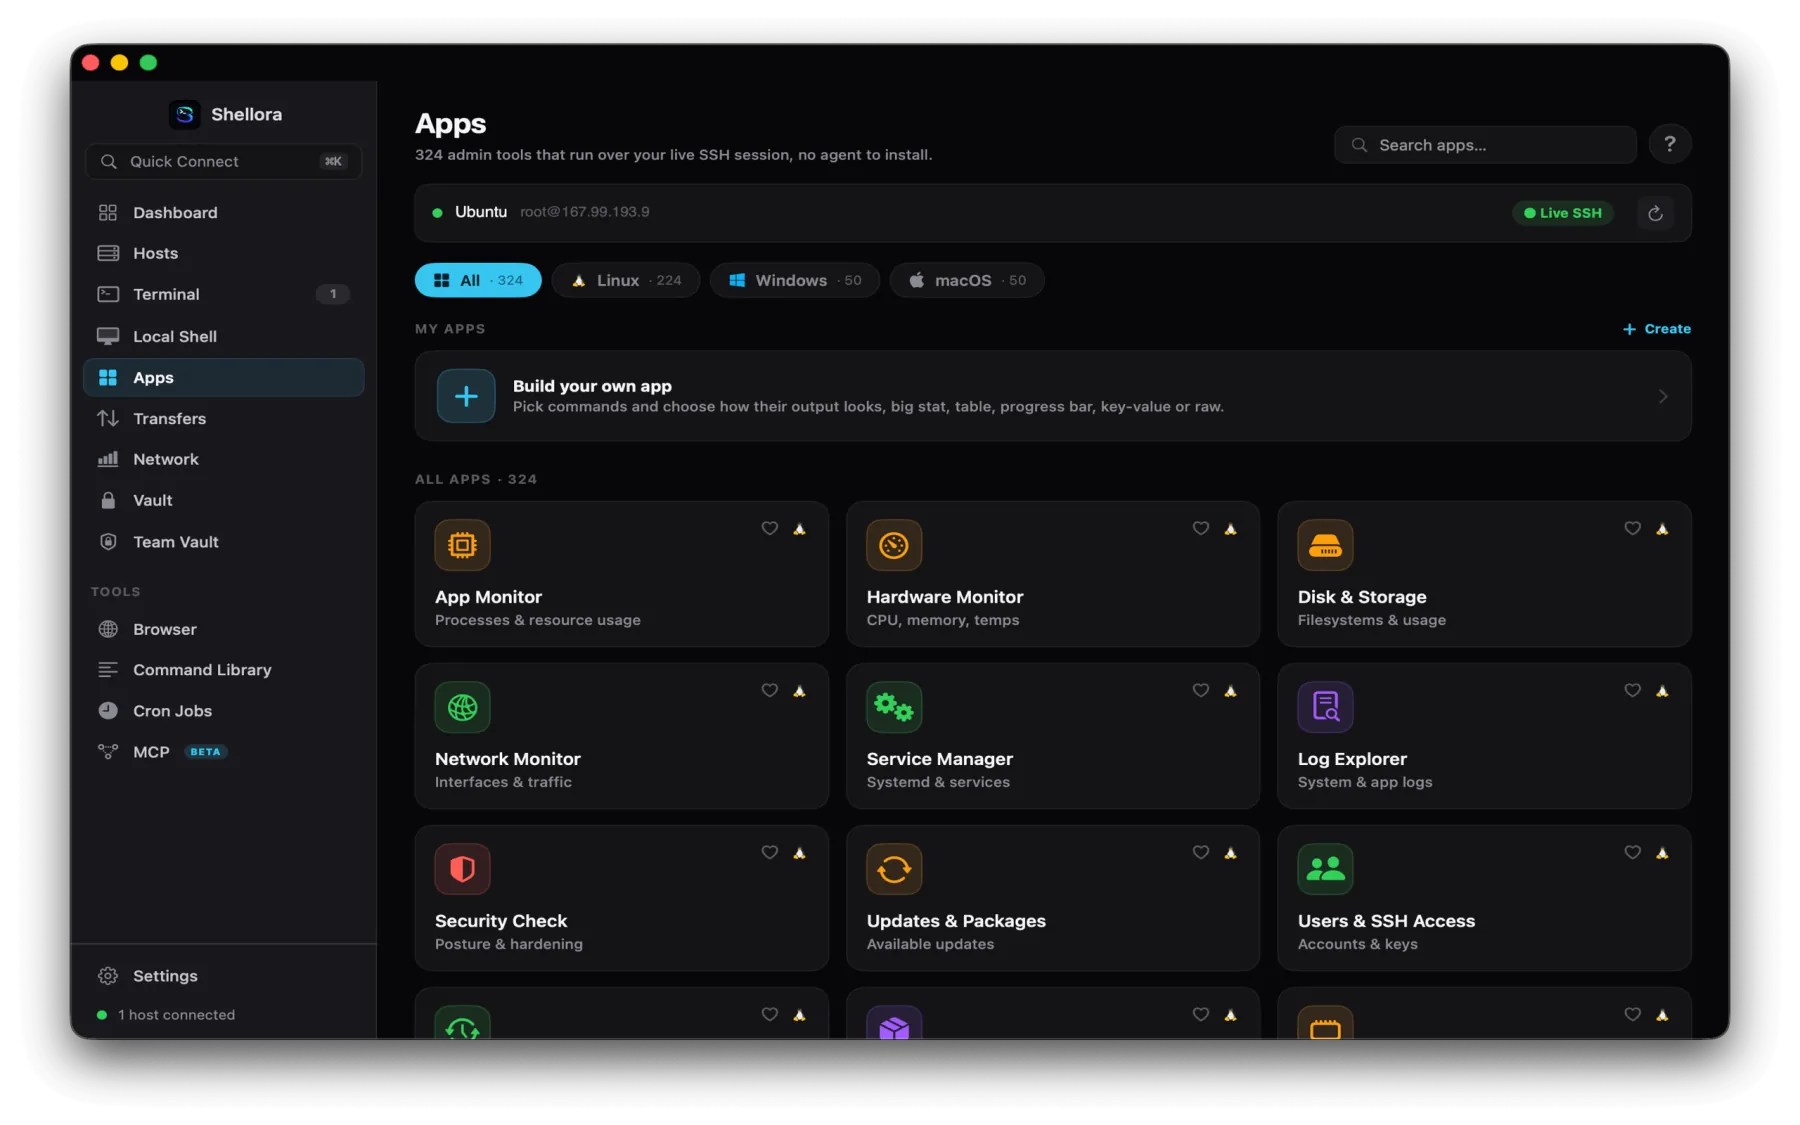1800x1125 pixels.
Task: Favorite Service Manager with the heart
Action: [1201, 691]
